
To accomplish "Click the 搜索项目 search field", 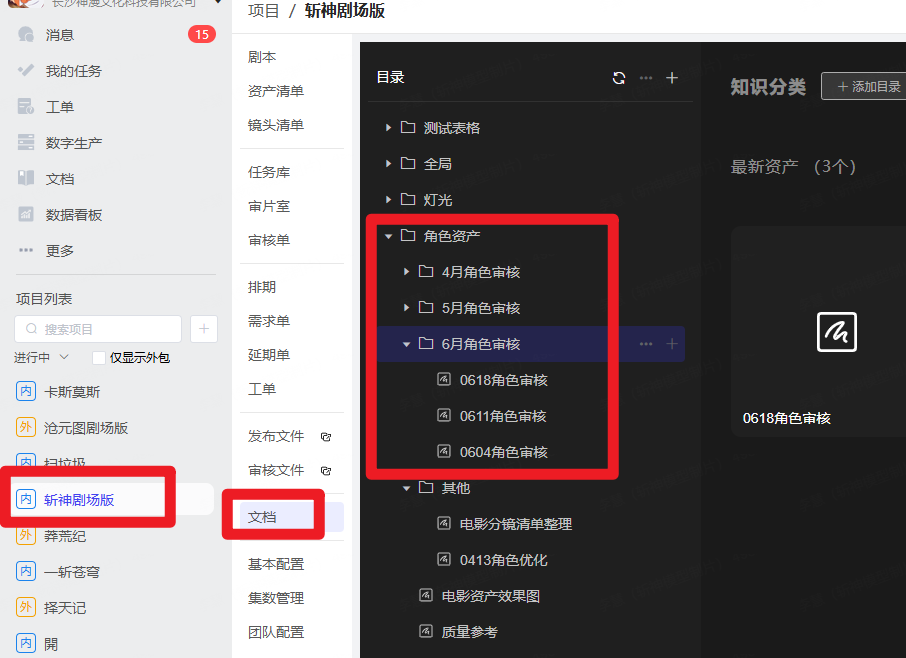I will (x=98, y=329).
